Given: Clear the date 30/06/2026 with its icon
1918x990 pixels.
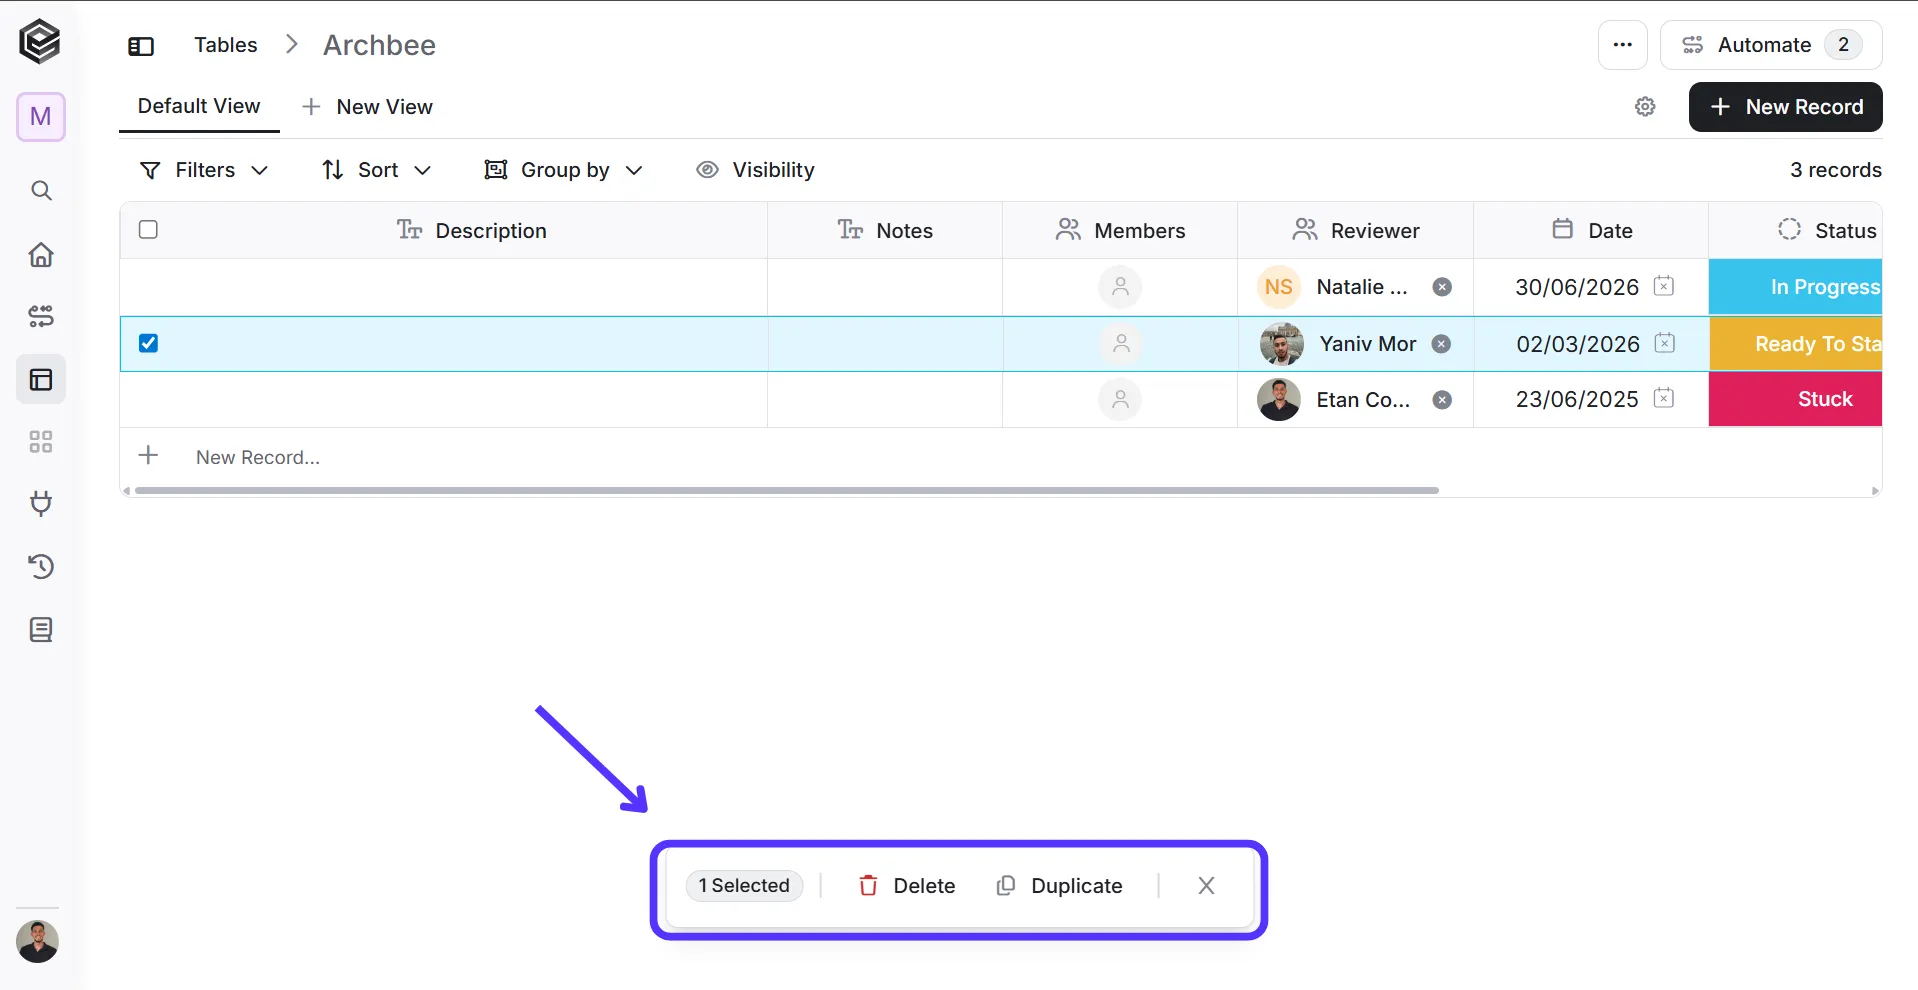Looking at the screenshot, I should [1664, 286].
